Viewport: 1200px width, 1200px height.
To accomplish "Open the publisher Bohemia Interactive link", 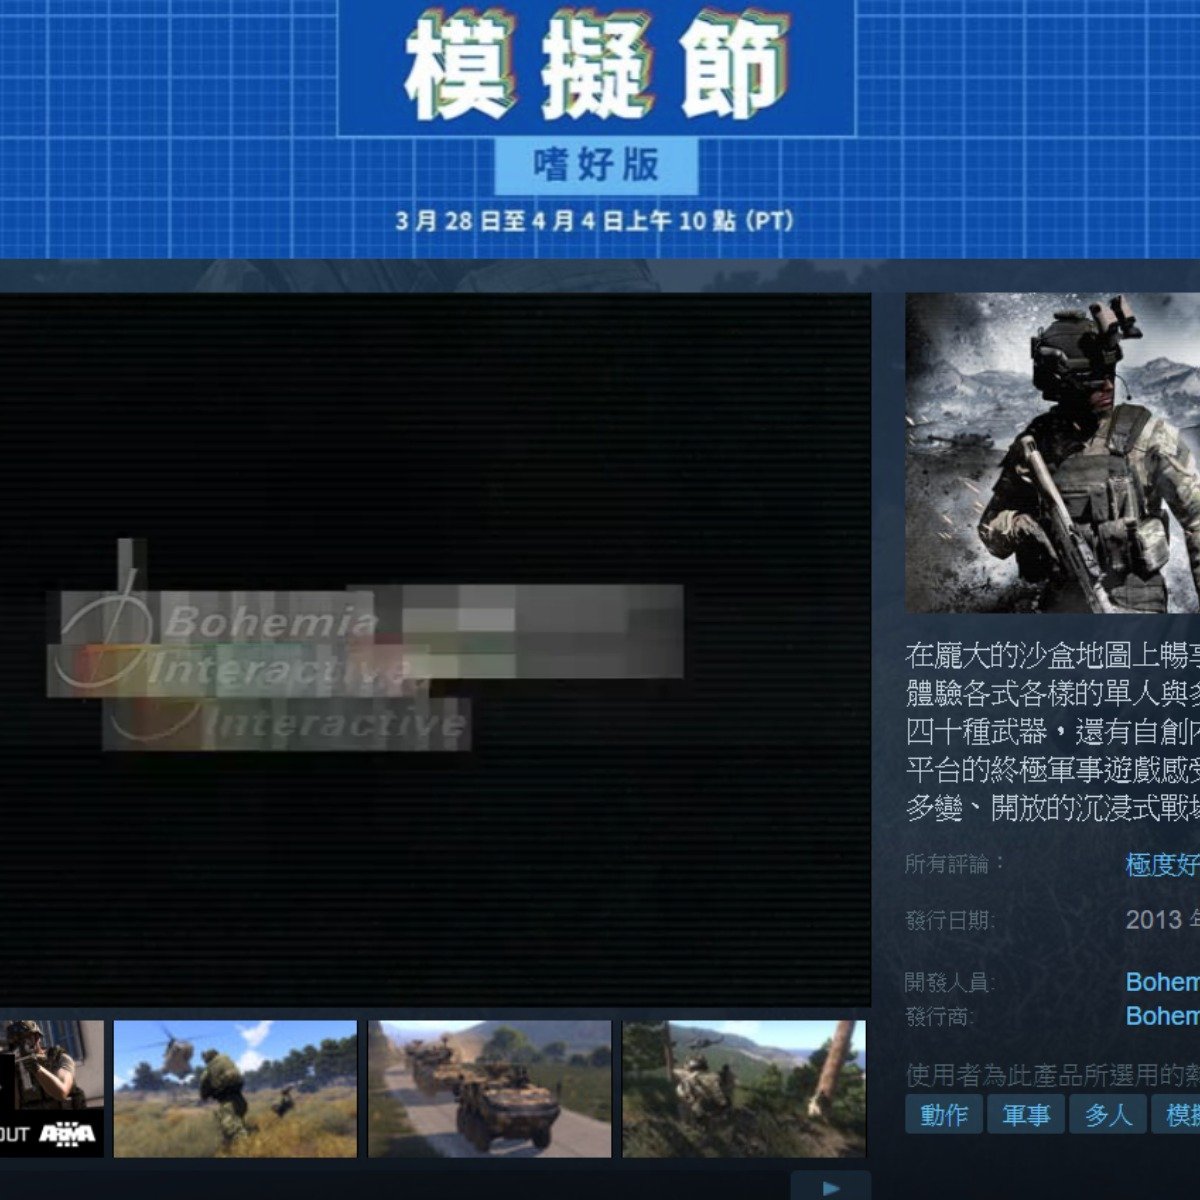I will 1162,1016.
